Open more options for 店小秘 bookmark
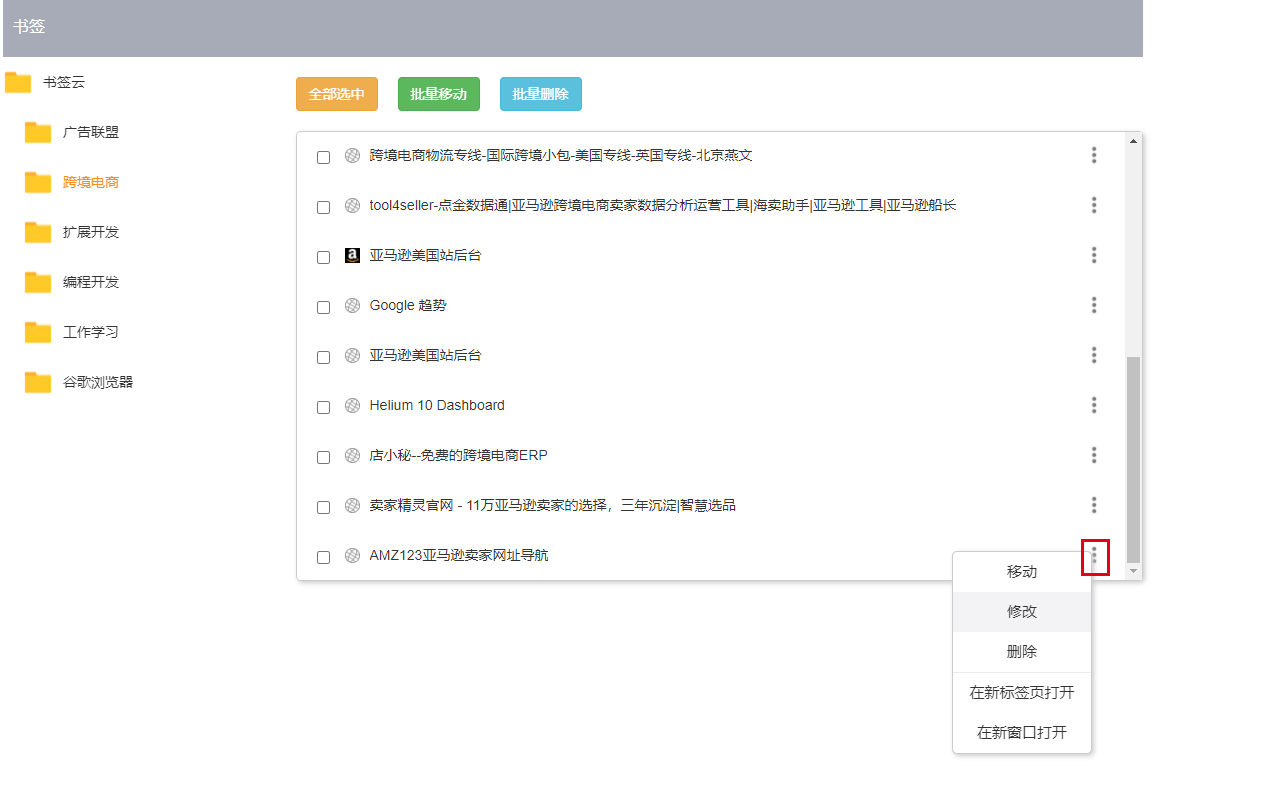This screenshot has width=1275, height=789. pos(1094,455)
